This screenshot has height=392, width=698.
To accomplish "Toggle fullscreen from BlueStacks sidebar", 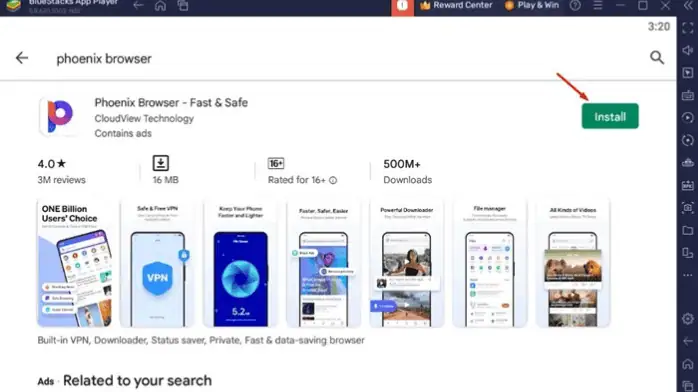I will (x=688, y=28).
